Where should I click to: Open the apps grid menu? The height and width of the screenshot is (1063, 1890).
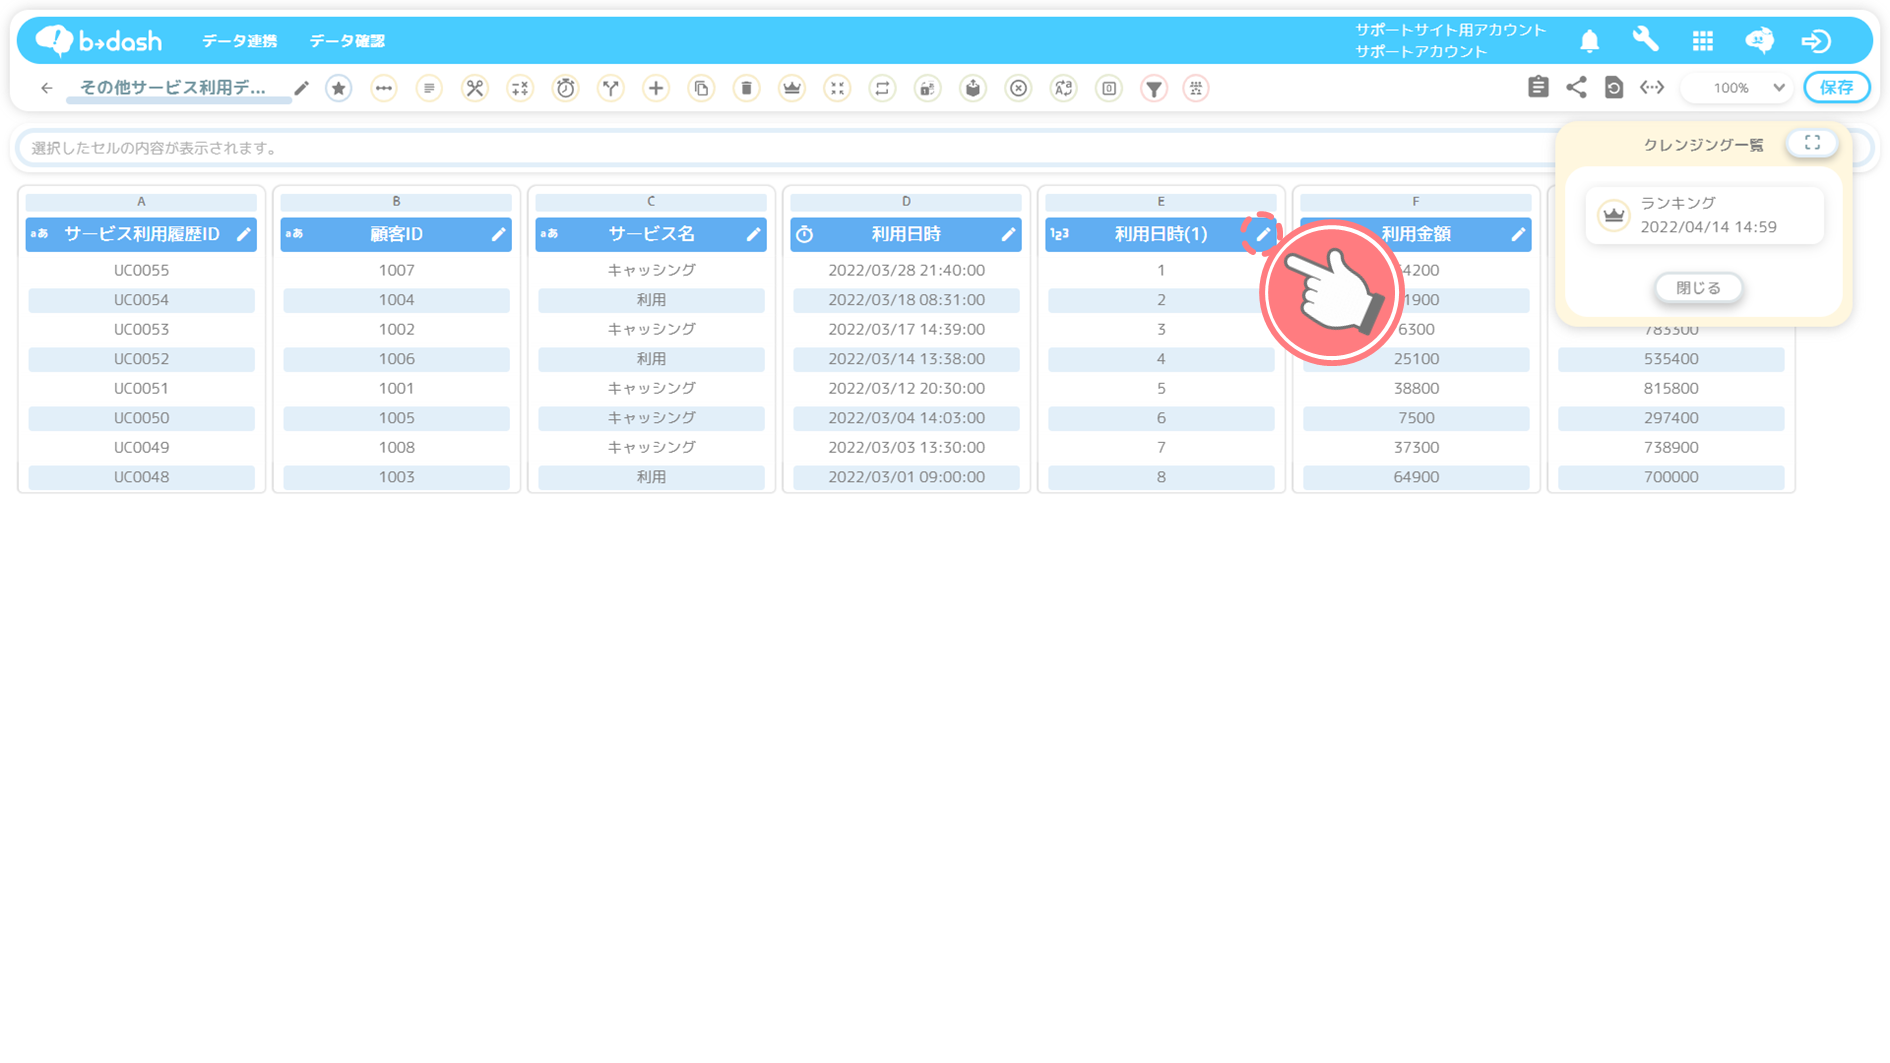pyautogui.click(x=1703, y=40)
